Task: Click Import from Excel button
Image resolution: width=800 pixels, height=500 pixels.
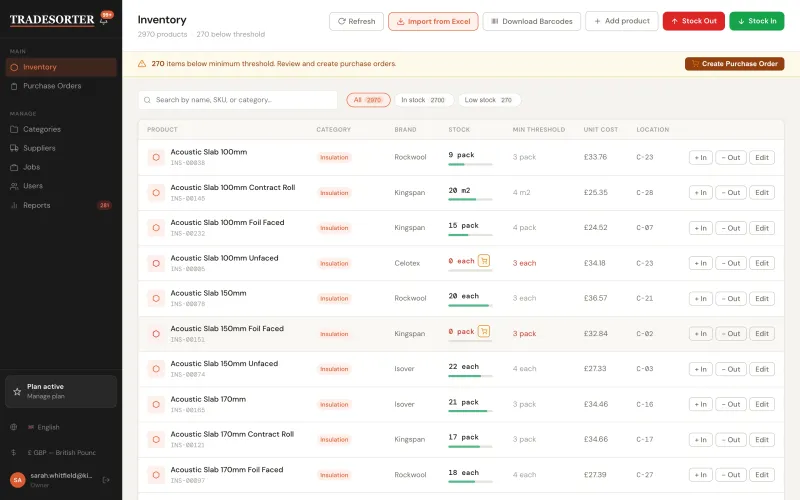Action: point(433,21)
